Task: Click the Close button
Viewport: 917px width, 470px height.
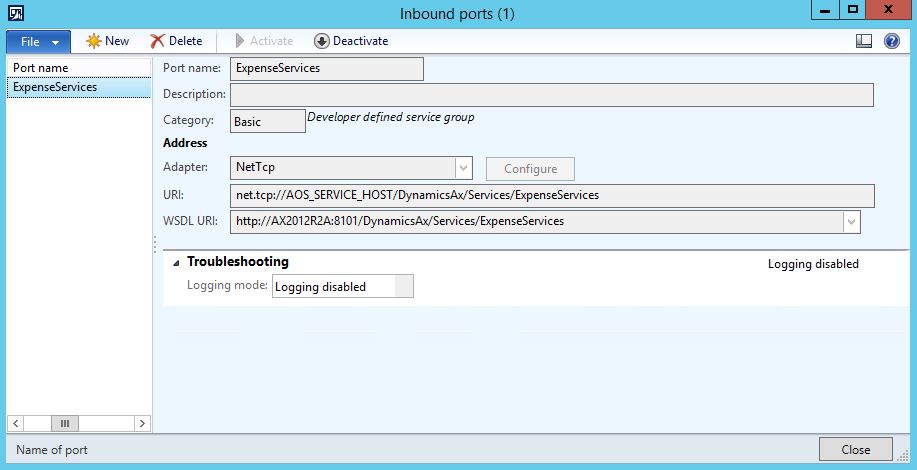Action: (x=856, y=450)
